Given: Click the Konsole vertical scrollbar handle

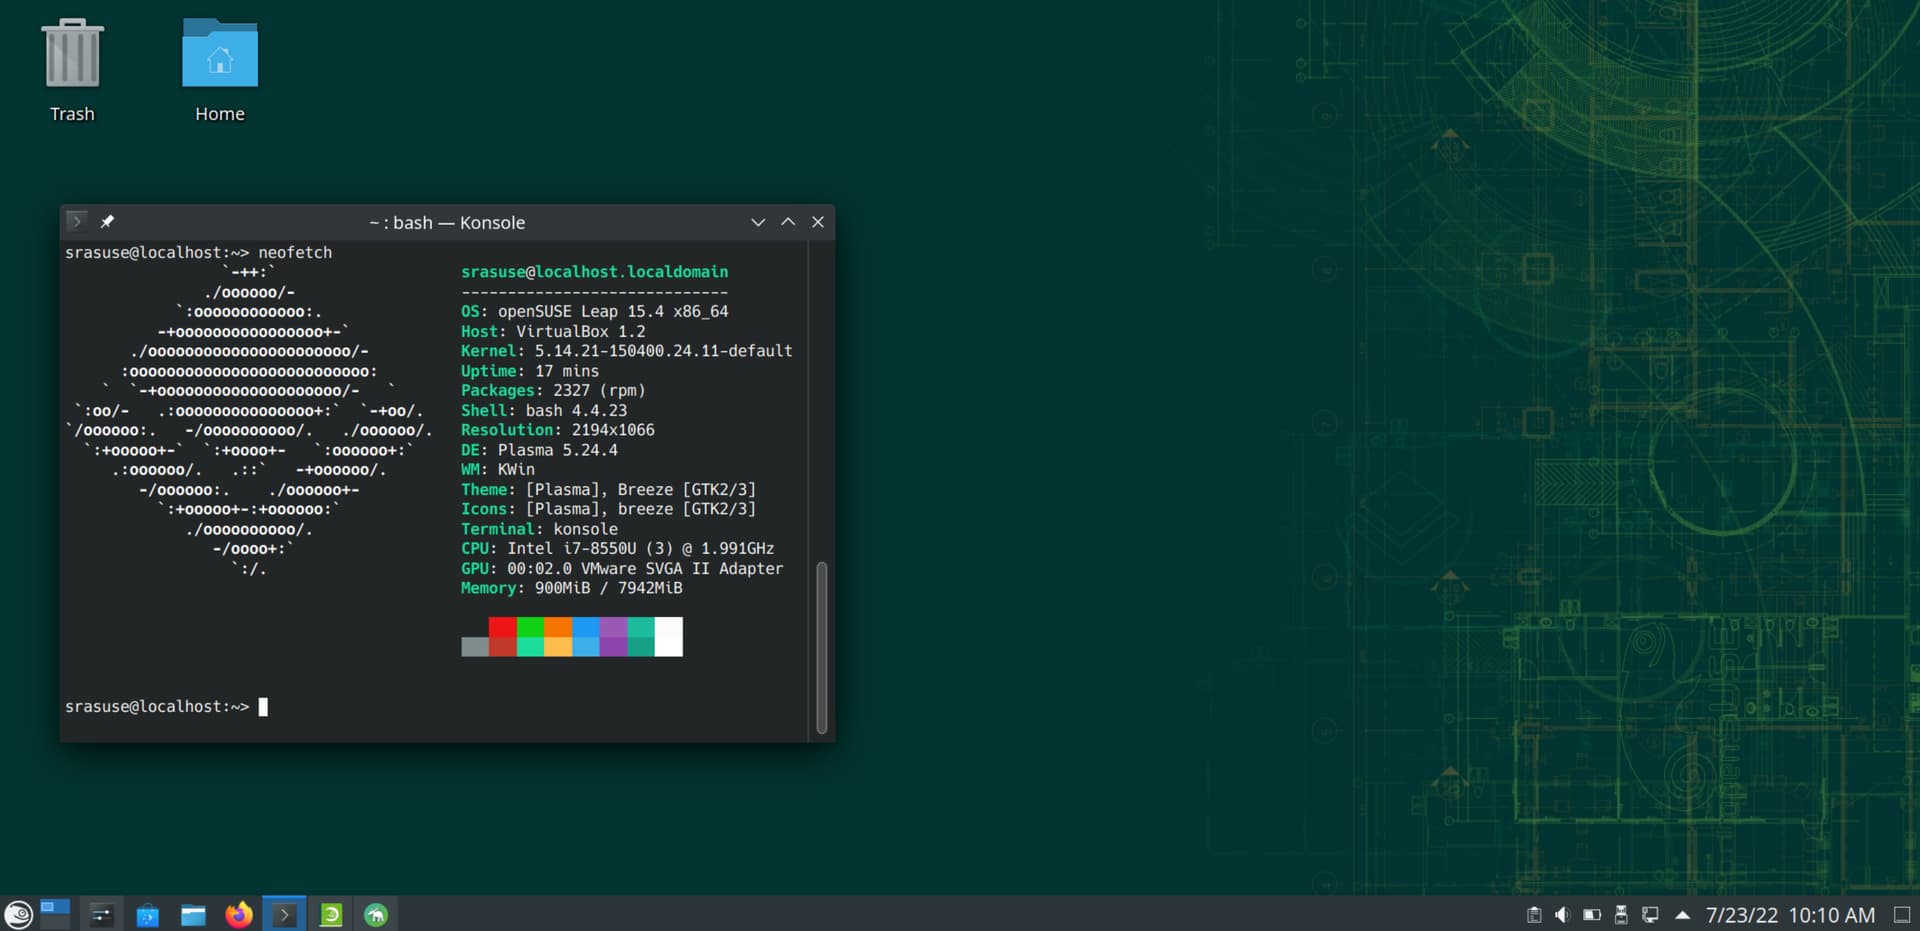Looking at the screenshot, I should pyautogui.click(x=822, y=648).
